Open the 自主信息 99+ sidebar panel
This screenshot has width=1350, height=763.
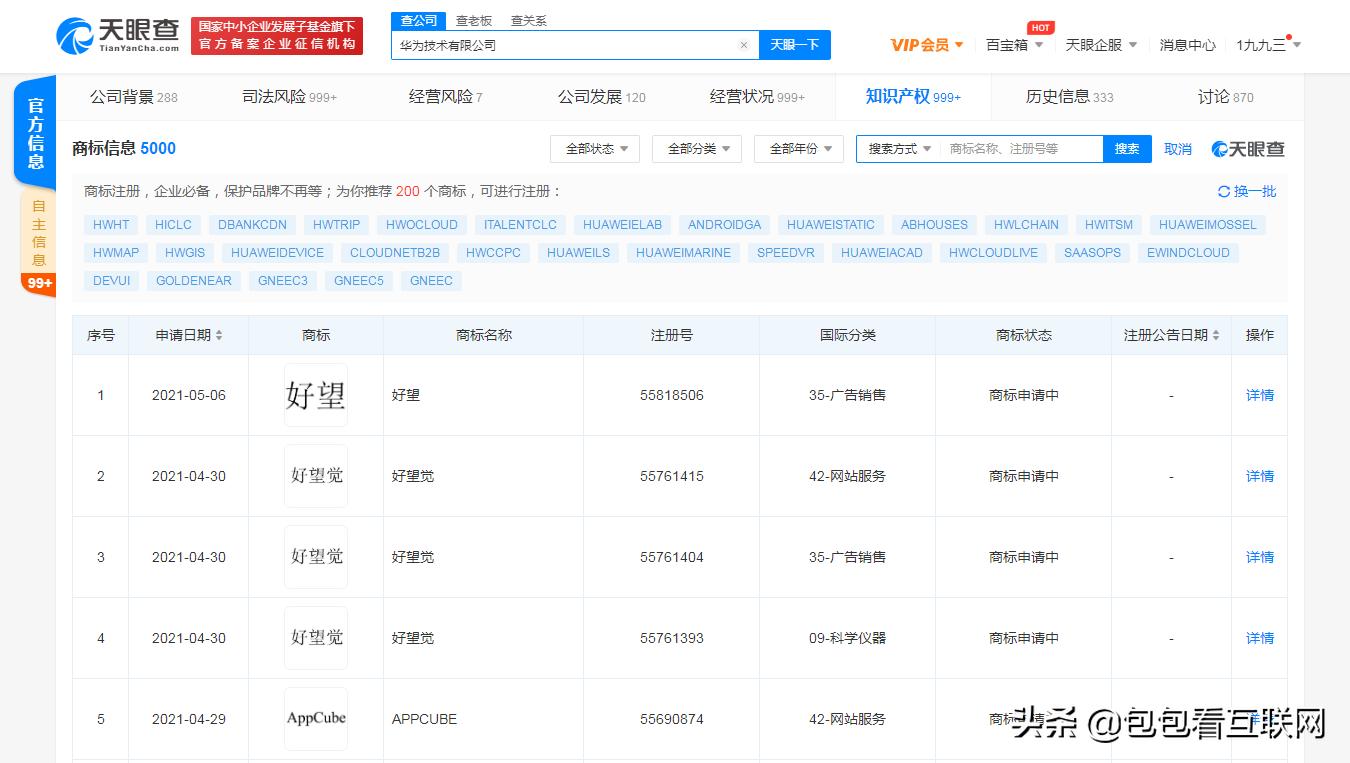pos(37,230)
